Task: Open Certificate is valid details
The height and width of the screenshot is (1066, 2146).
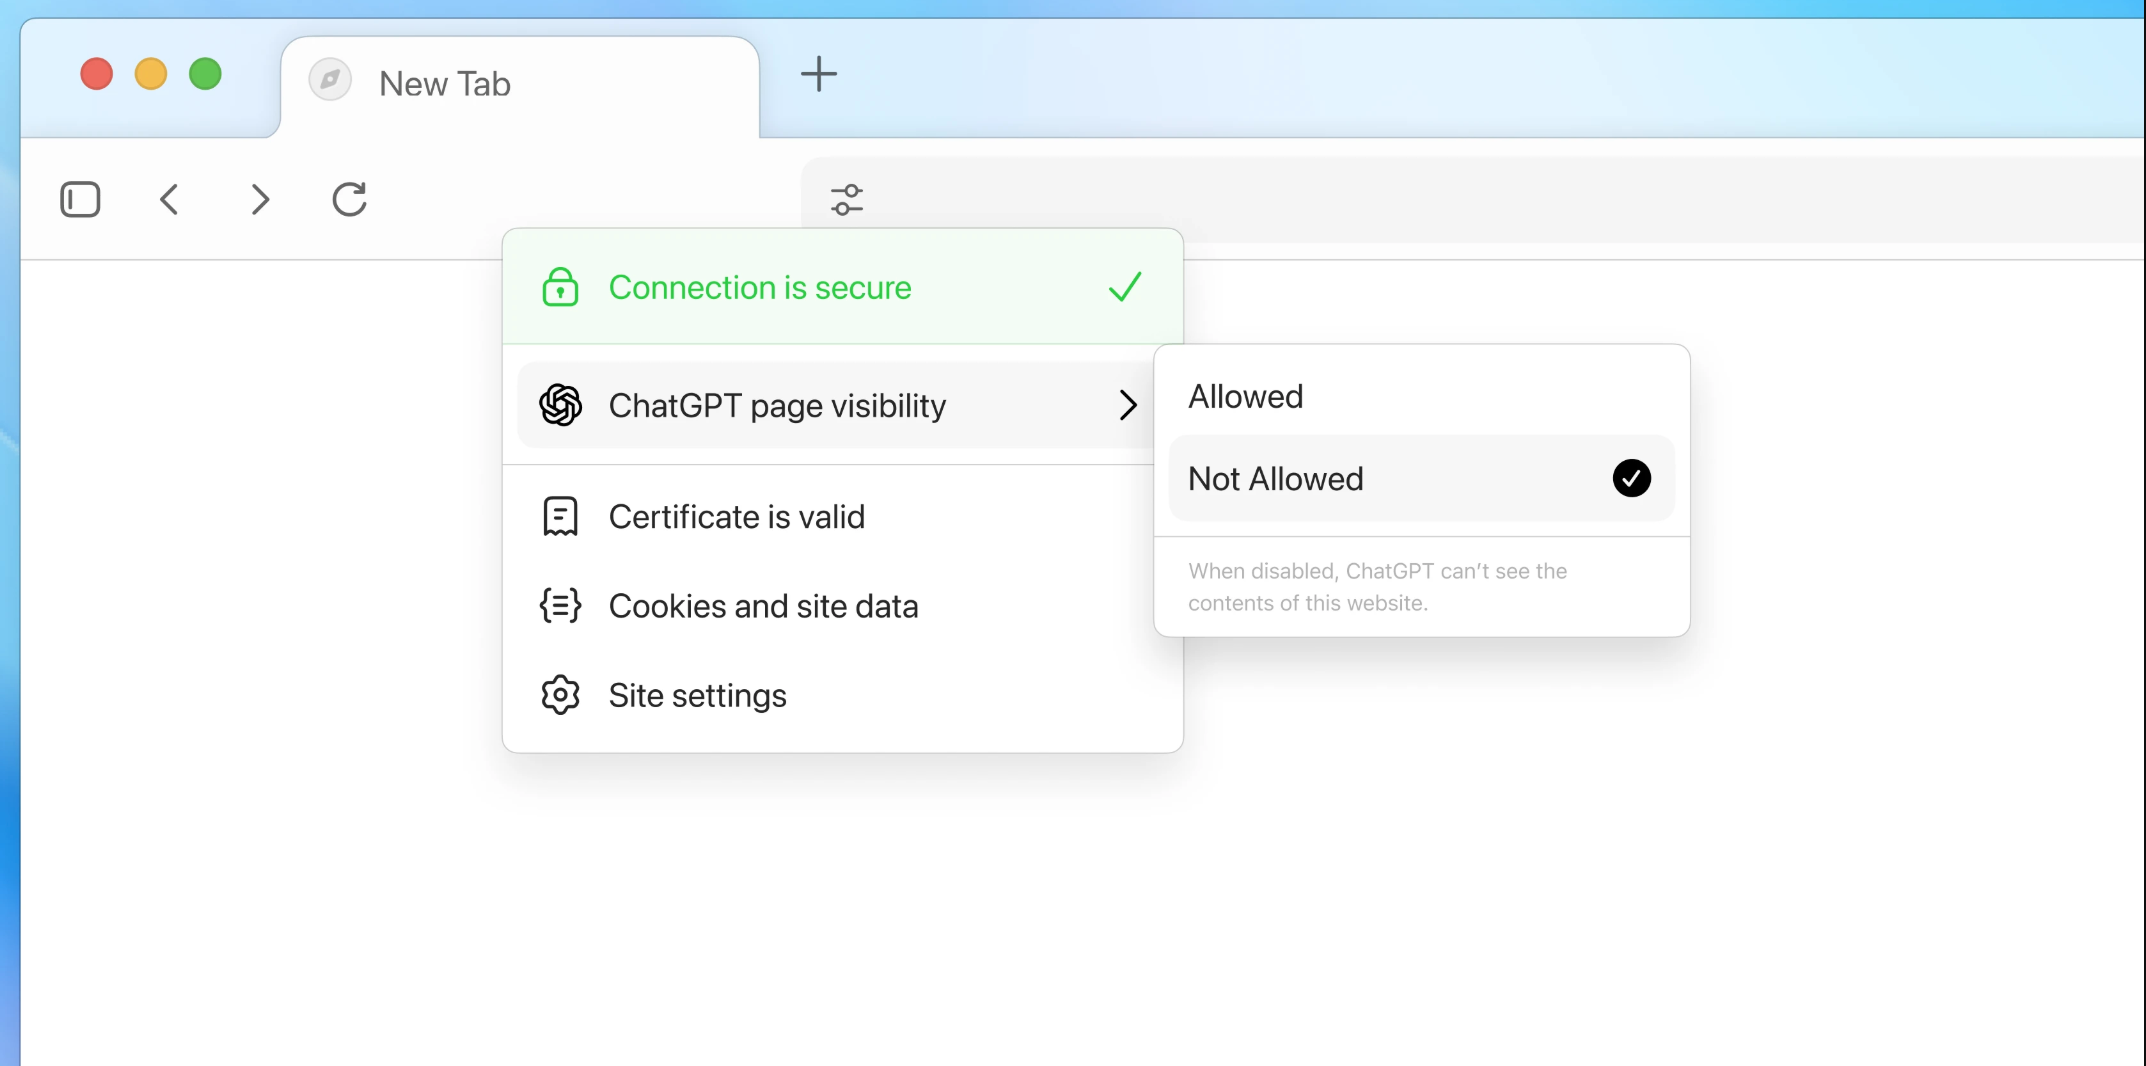Action: tap(736, 517)
